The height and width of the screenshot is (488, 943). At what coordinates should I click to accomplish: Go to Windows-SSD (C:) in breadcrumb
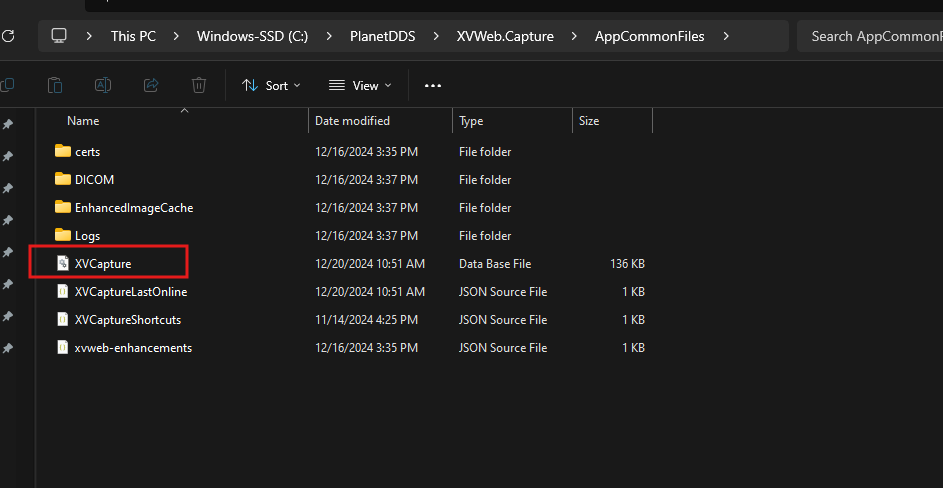tap(253, 36)
